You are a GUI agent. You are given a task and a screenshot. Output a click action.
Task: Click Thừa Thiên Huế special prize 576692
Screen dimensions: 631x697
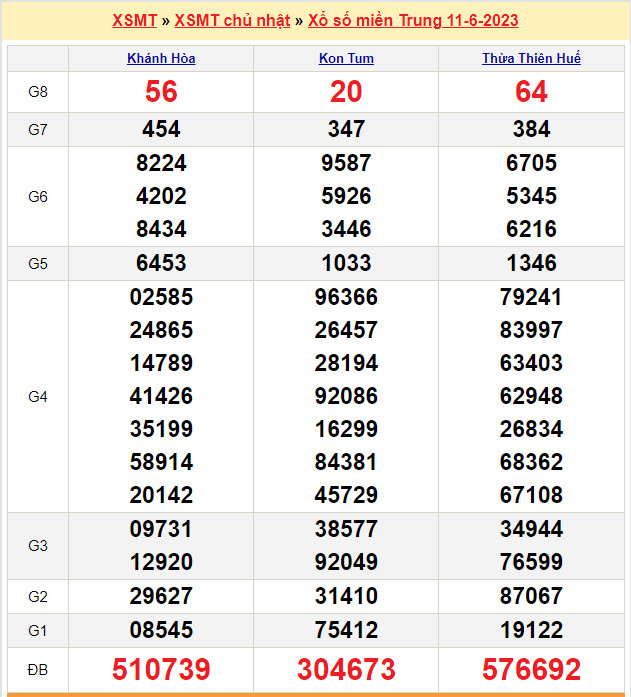pos(531,669)
